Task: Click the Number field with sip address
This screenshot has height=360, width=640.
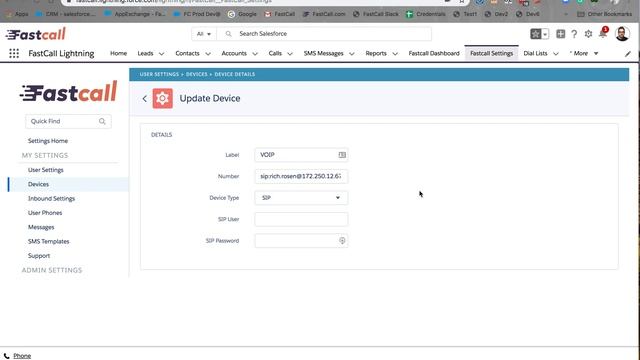Action: tap(301, 176)
